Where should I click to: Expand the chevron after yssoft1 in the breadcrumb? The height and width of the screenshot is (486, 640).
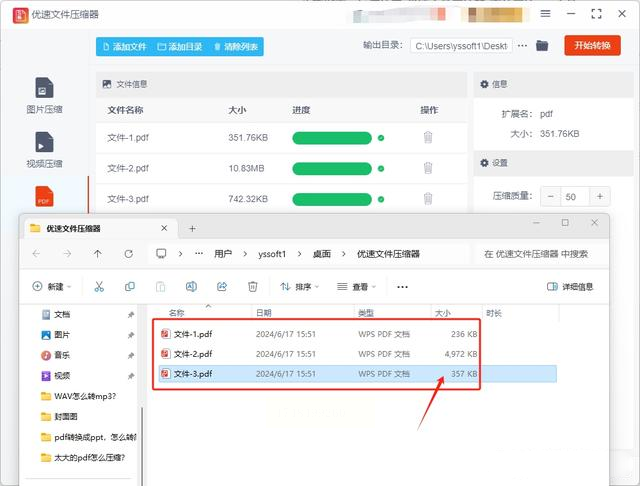tap(299, 254)
